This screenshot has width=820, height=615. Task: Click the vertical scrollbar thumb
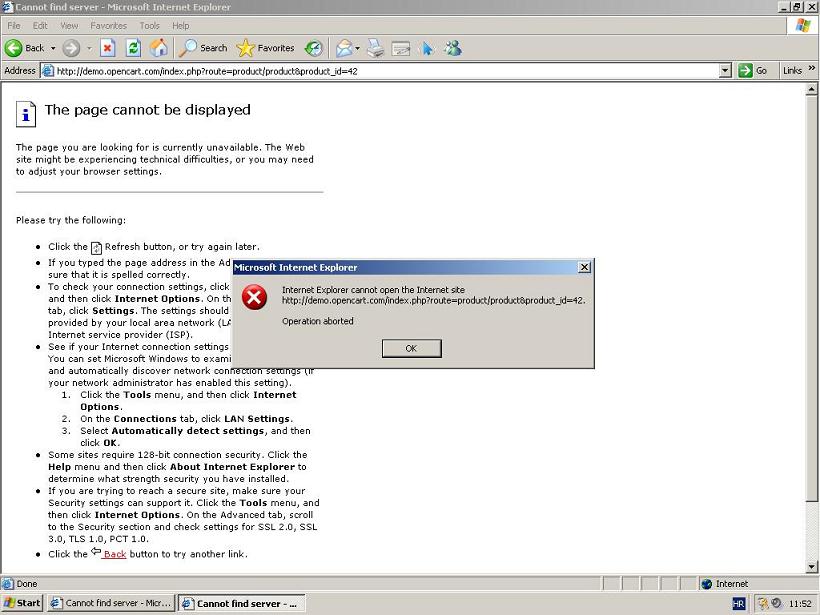tap(811, 299)
